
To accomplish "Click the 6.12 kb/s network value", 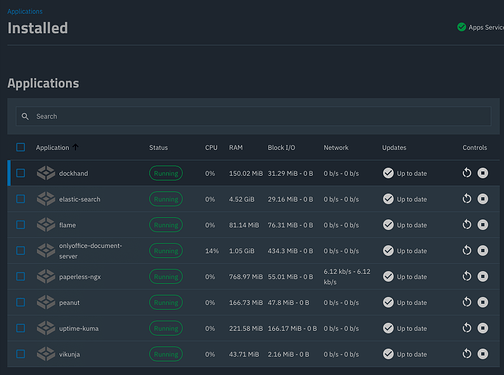I will click(x=347, y=277).
